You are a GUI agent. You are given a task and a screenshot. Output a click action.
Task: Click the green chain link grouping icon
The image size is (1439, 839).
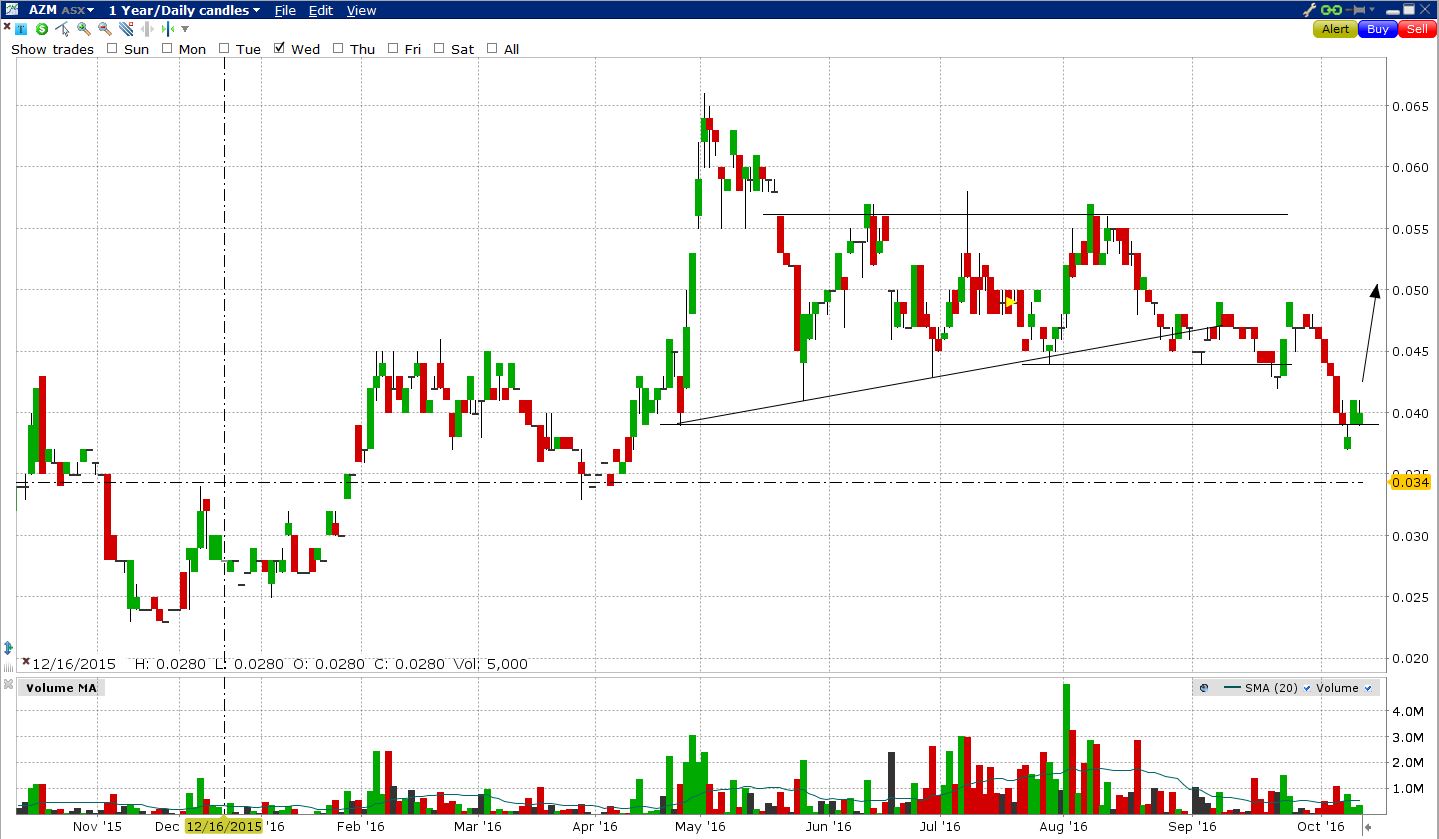[x=1331, y=10]
